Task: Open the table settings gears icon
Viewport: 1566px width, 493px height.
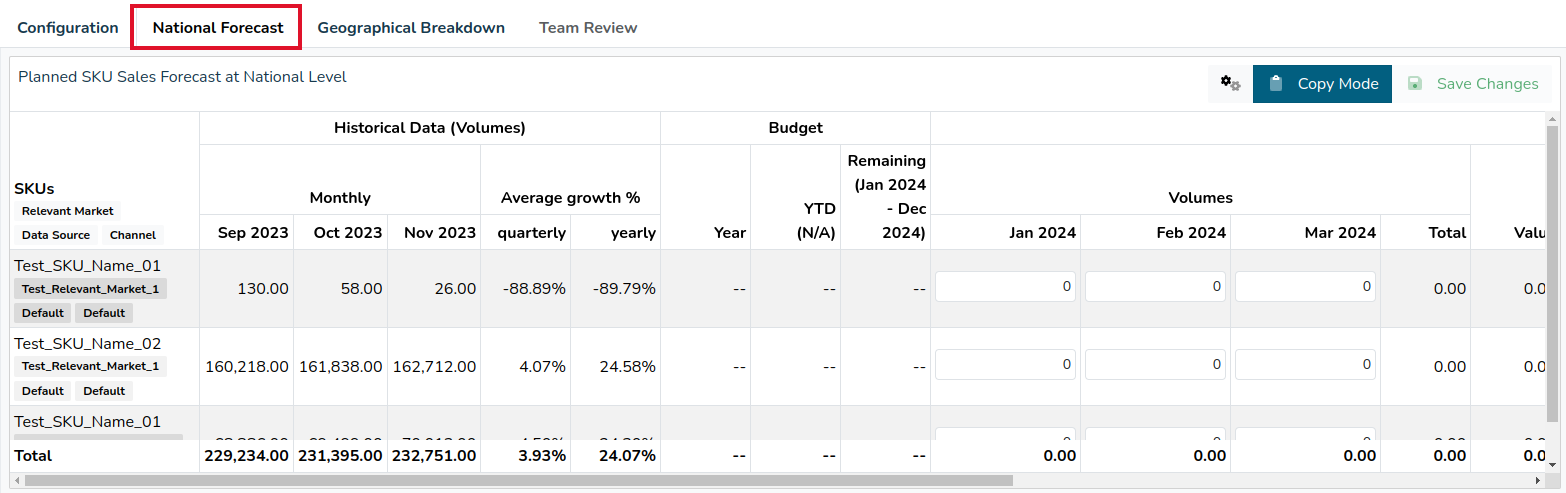Action: click(1230, 84)
